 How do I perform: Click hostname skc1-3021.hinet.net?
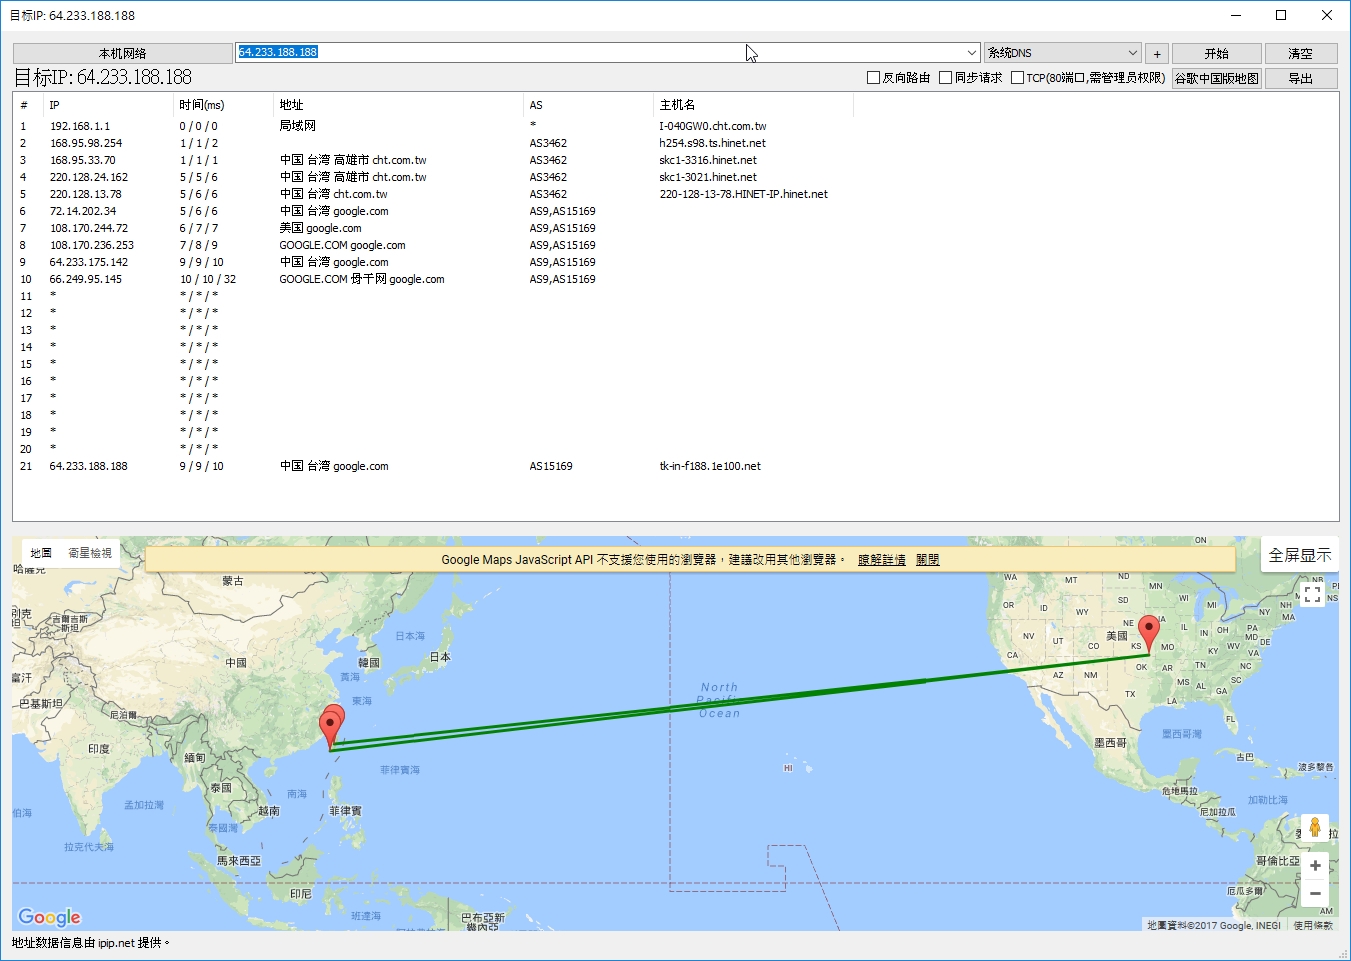click(x=708, y=177)
